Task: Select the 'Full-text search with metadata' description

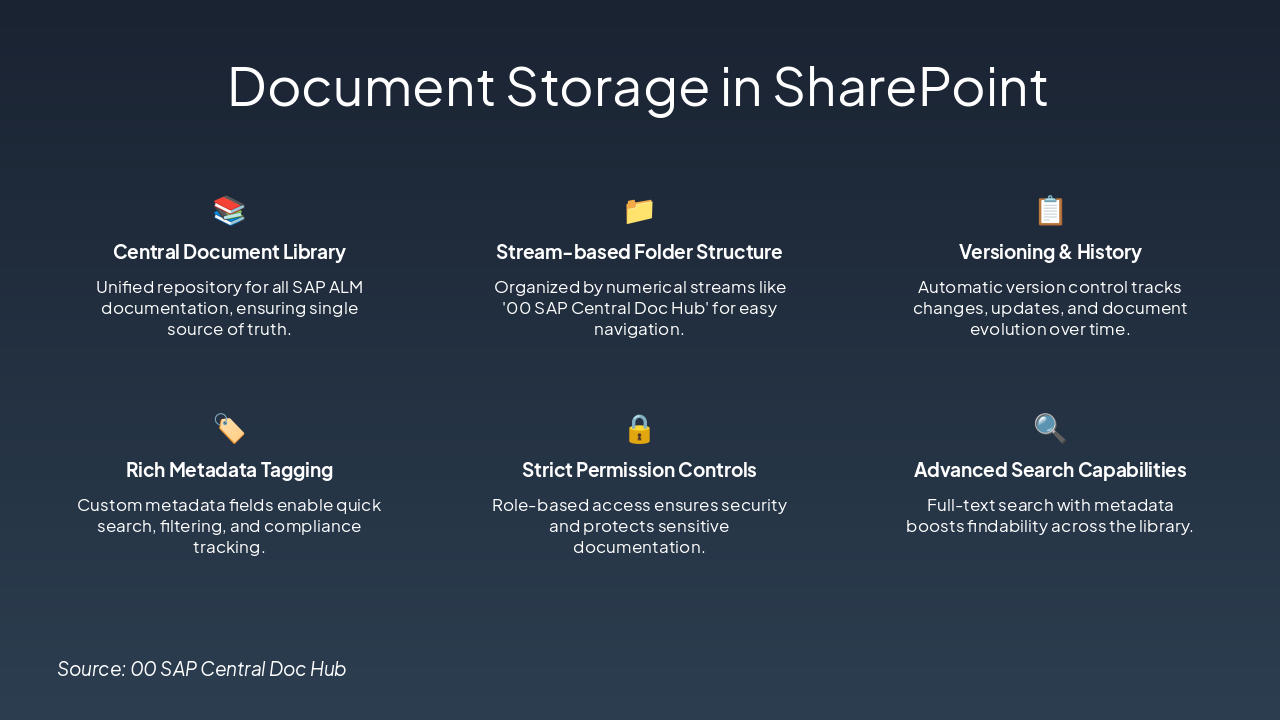Action: [x=1049, y=515]
